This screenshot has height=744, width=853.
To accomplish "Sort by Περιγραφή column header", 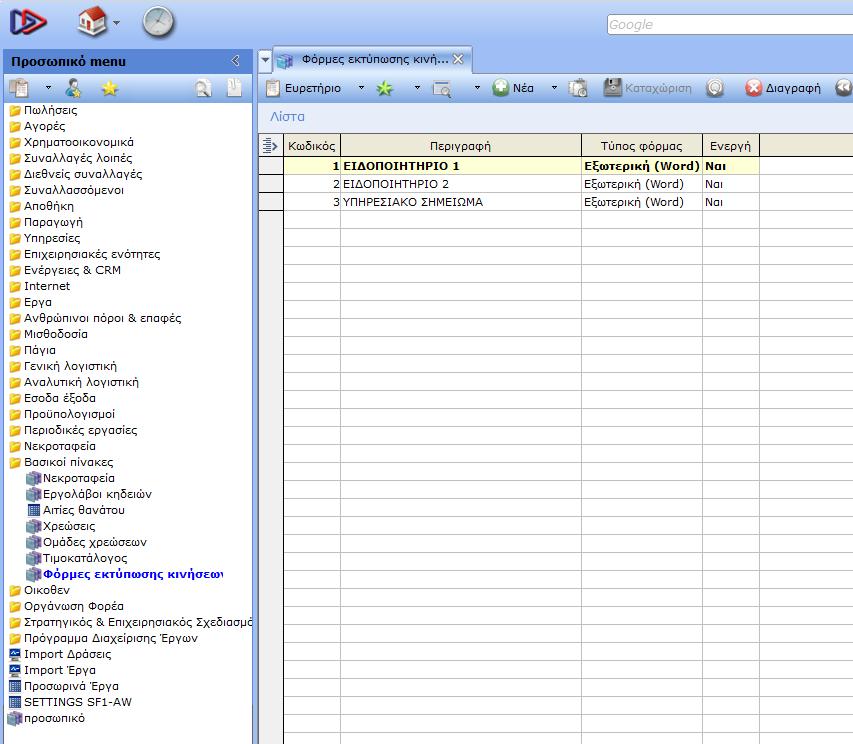I will 460,146.
